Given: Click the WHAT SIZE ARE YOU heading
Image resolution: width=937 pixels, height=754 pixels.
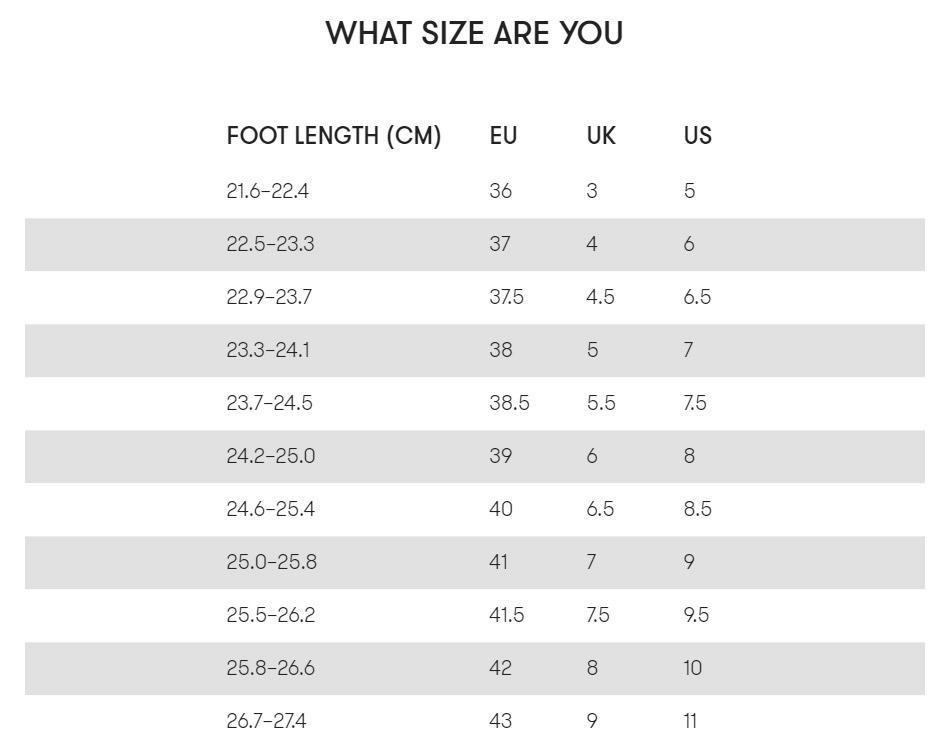Looking at the screenshot, I should pyautogui.click(x=474, y=33).
